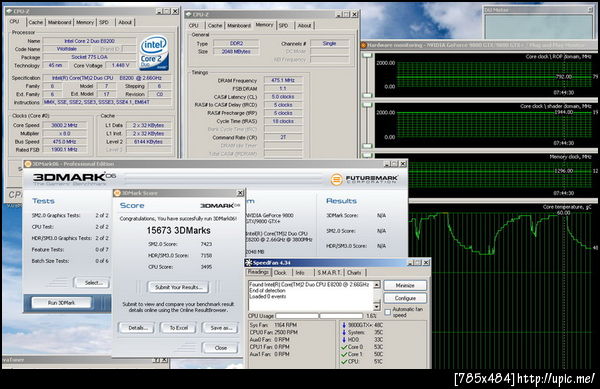600x389 pixels.
Task: Click the System temperature down-arrow icon
Action: pos(344,332)
